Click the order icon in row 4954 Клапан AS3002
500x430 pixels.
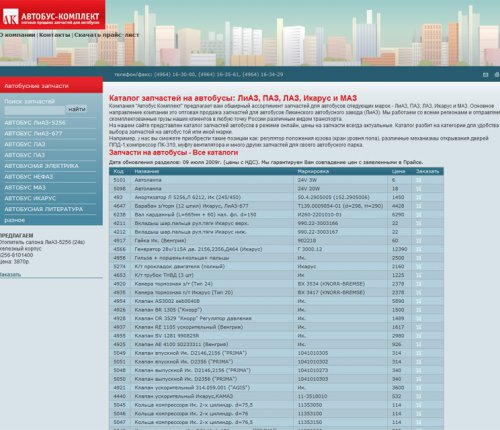point(419,301)
